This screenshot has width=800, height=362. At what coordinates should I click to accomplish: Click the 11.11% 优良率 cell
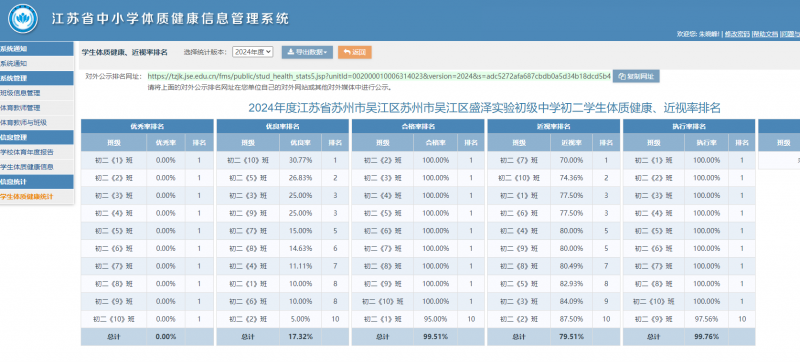pos(301,266)
